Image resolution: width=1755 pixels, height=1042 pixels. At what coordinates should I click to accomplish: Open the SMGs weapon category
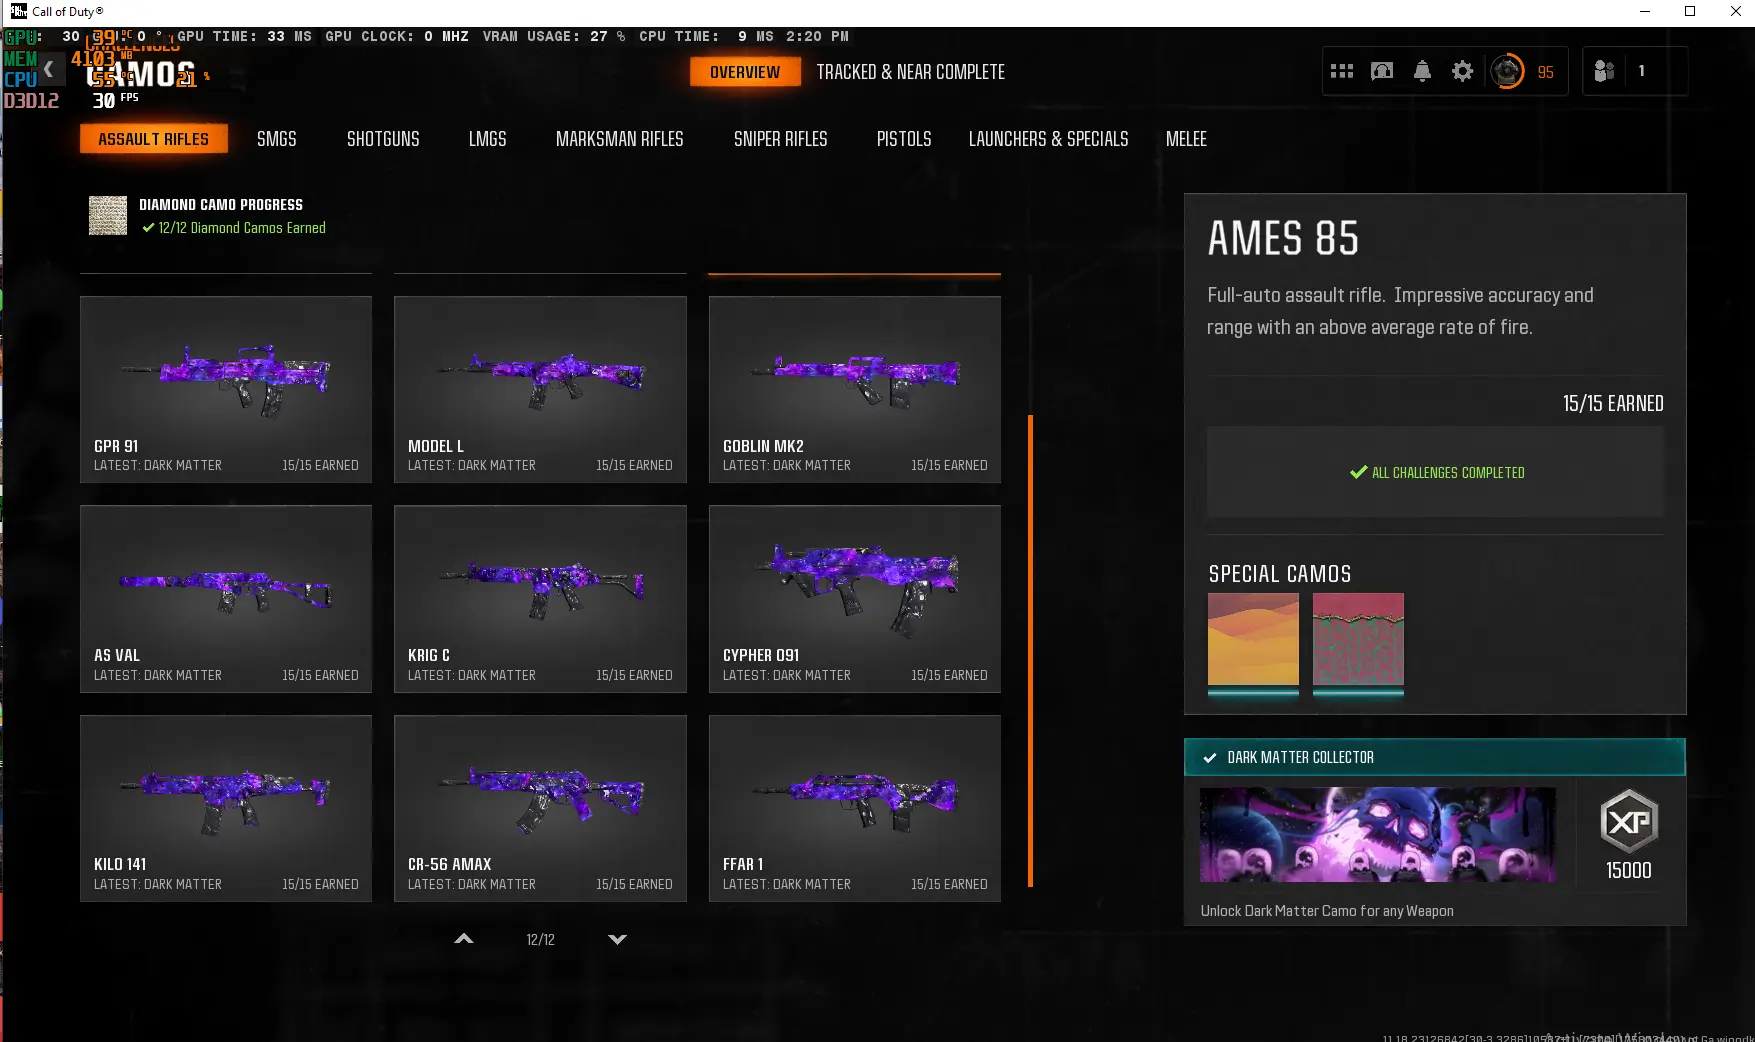[x=276, y=139]
